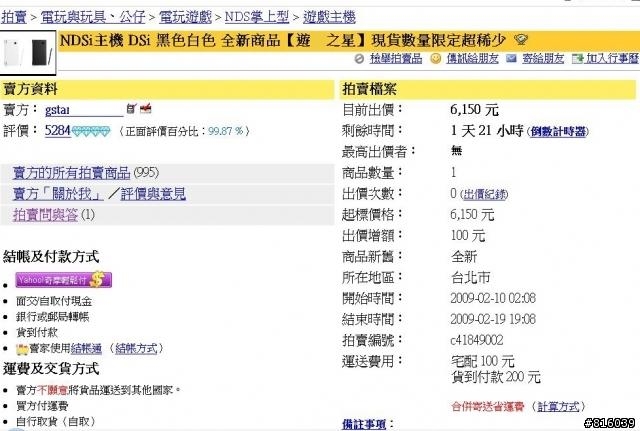Click the trophy icon after the listing title
The width and height of the screenshot is (640, 431).
(521, 40)
